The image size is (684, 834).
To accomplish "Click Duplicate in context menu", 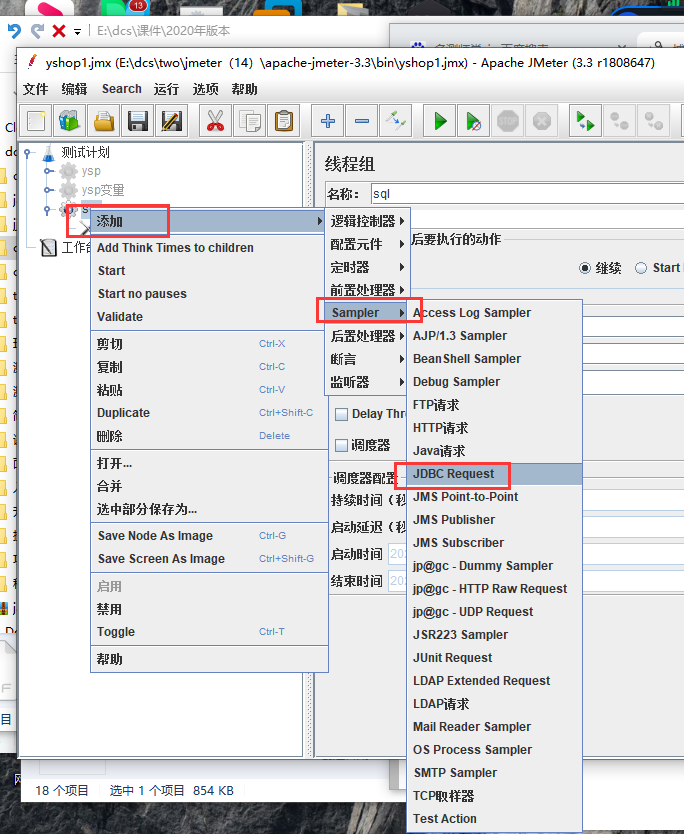I will click(210, 413).
